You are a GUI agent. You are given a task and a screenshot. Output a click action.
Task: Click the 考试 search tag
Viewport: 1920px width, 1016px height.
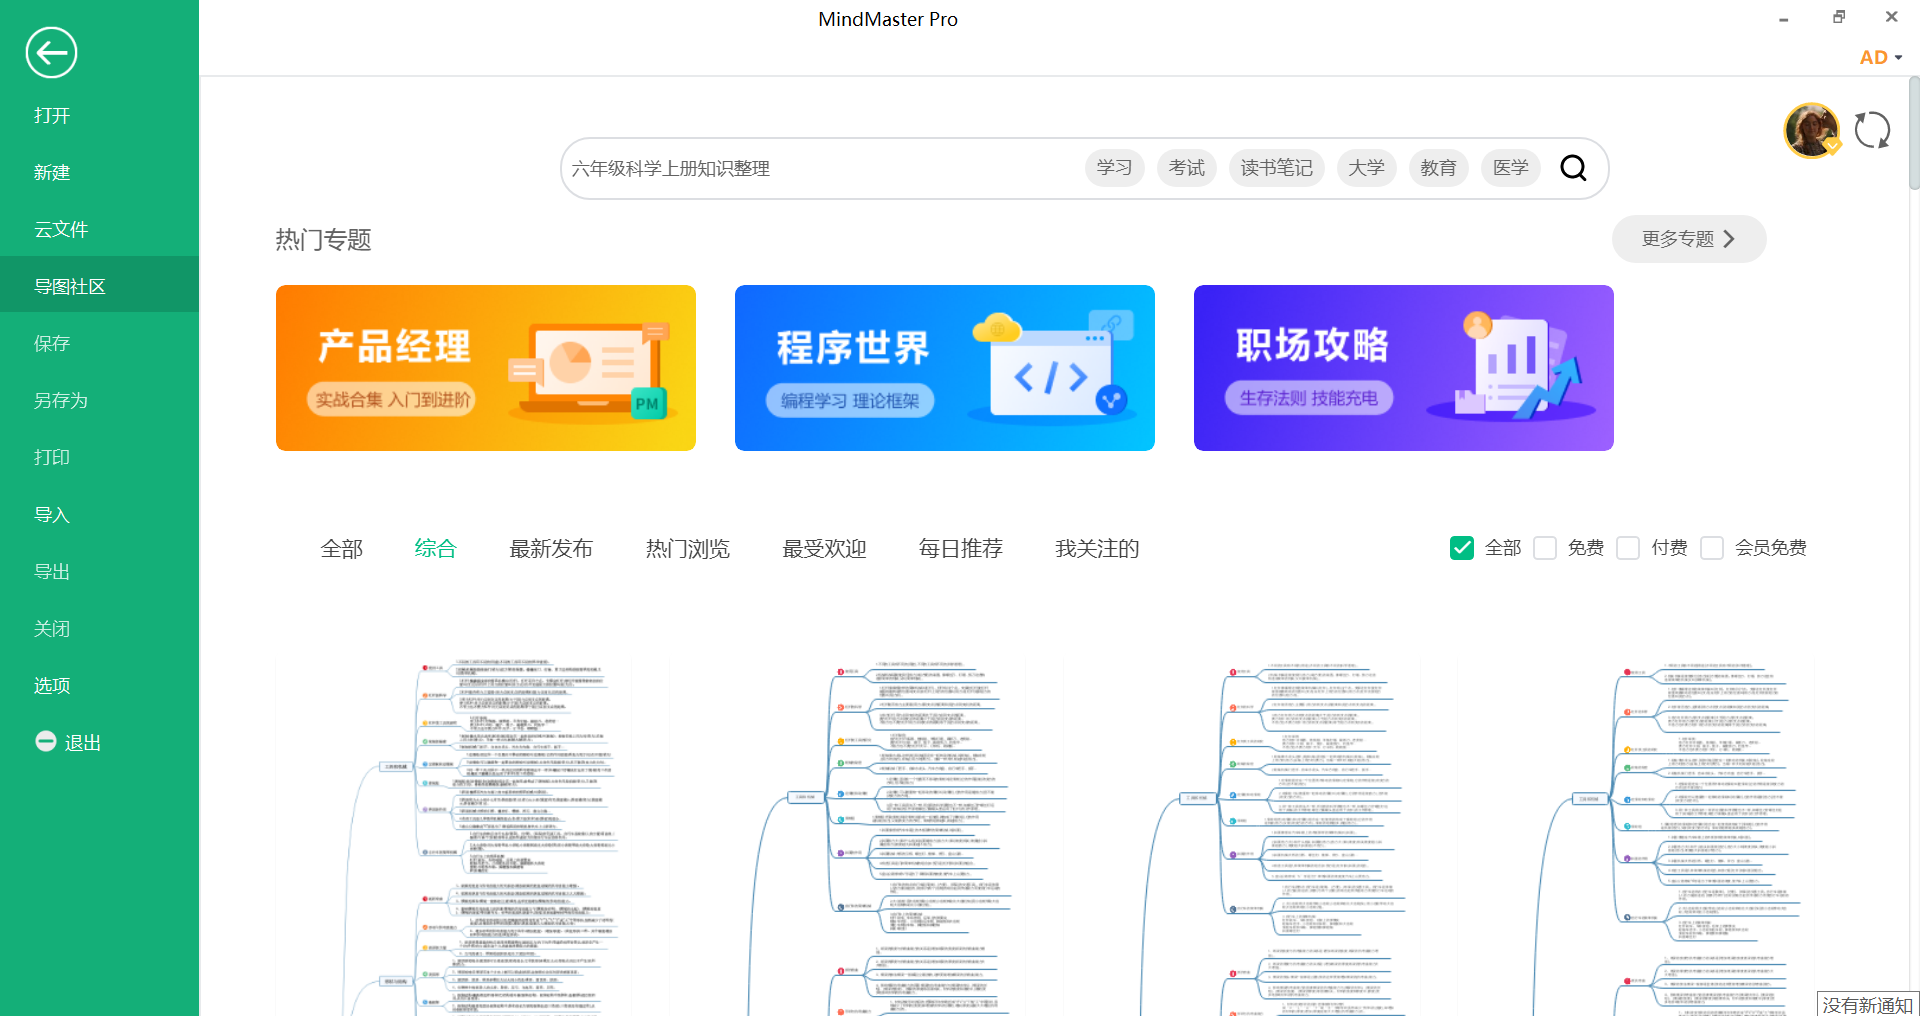(x=1186, y=168)
